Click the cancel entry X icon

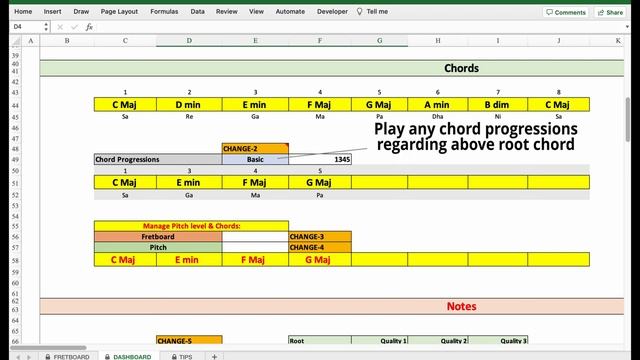60,27
